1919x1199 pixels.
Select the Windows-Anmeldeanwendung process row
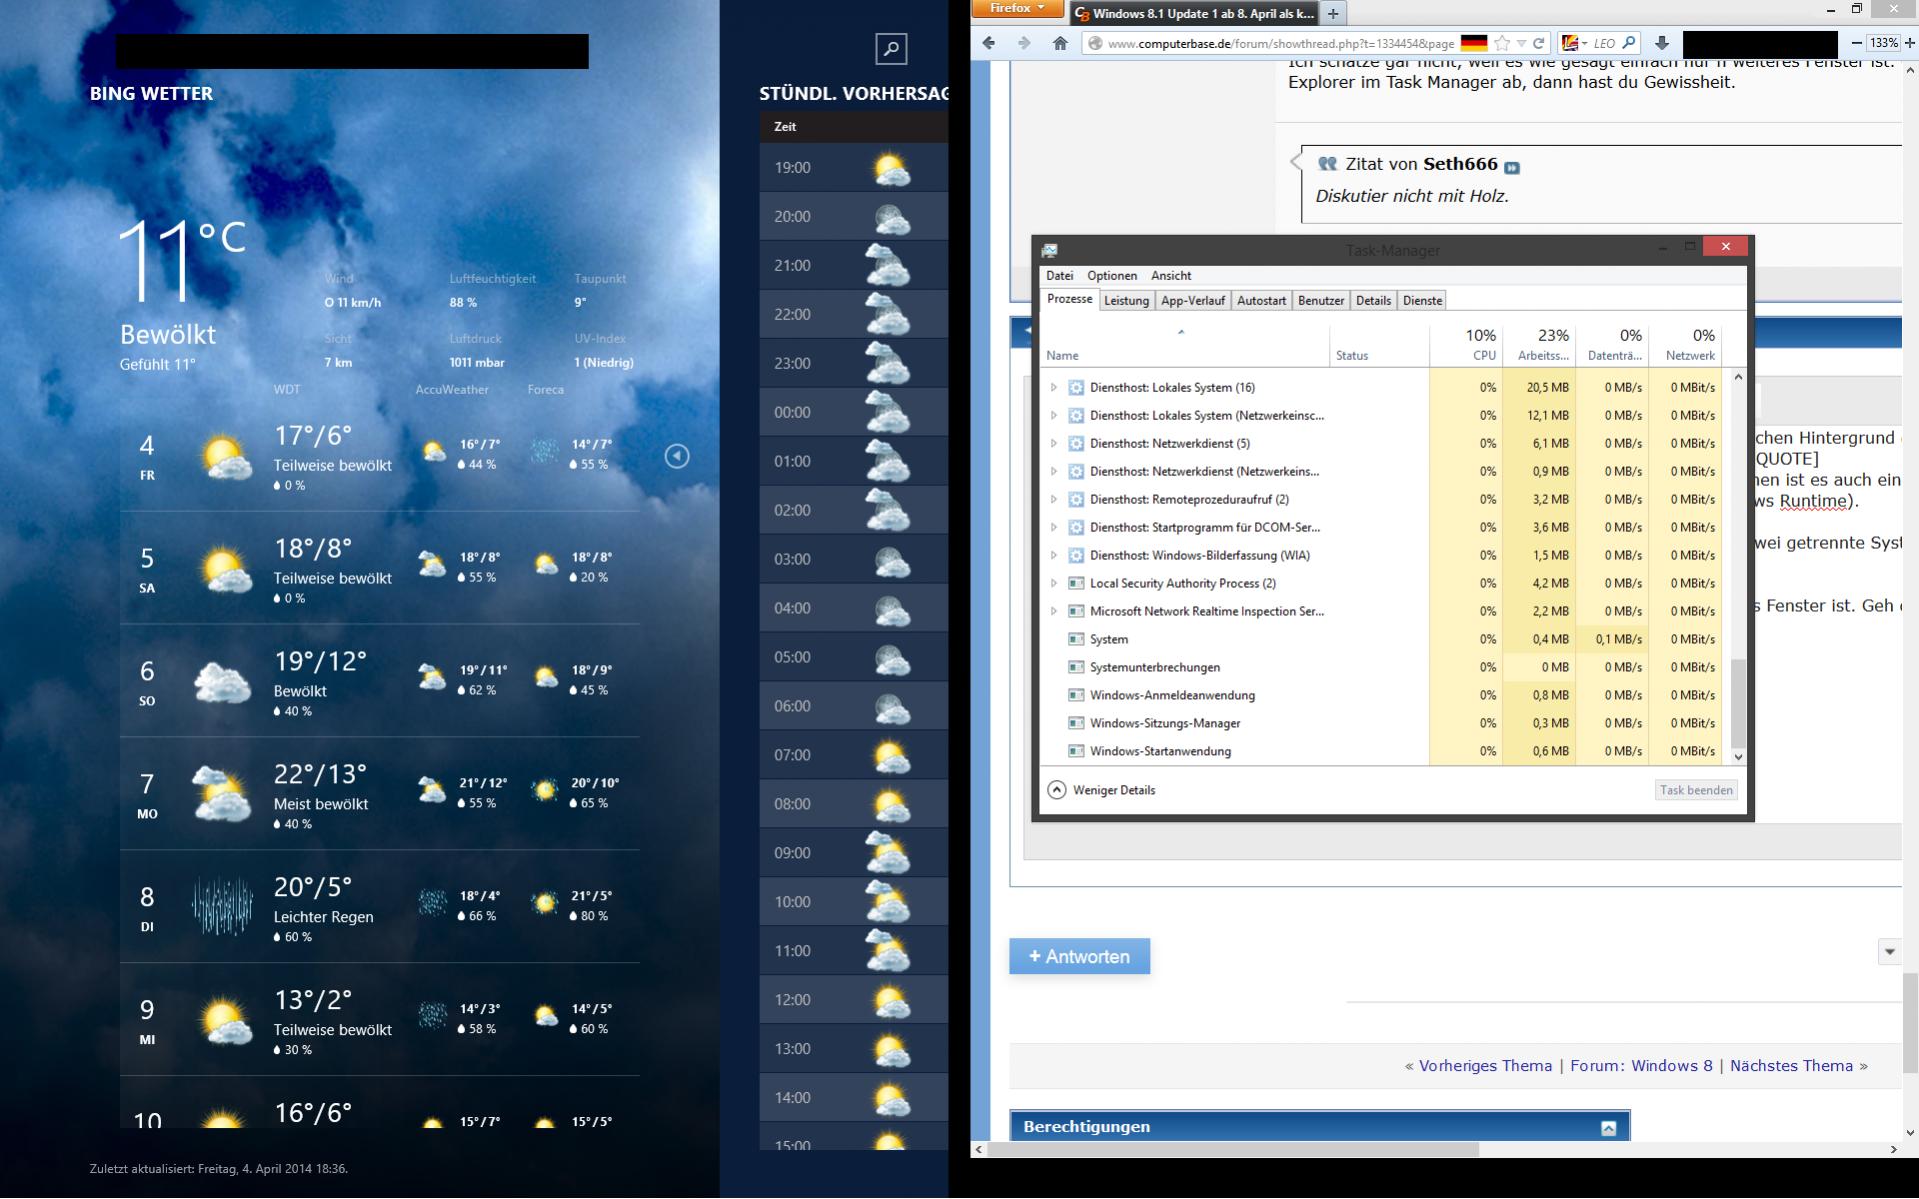point(1383,695)
